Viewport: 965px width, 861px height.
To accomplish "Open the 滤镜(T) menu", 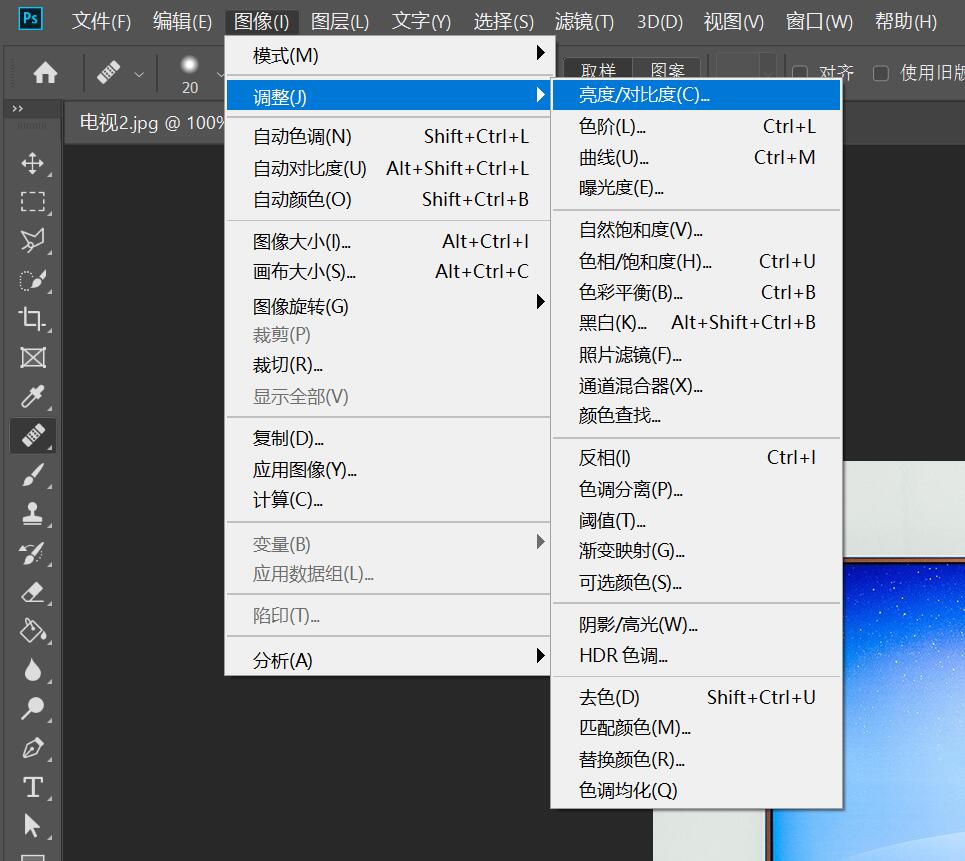I will click(x=584, y=22).
